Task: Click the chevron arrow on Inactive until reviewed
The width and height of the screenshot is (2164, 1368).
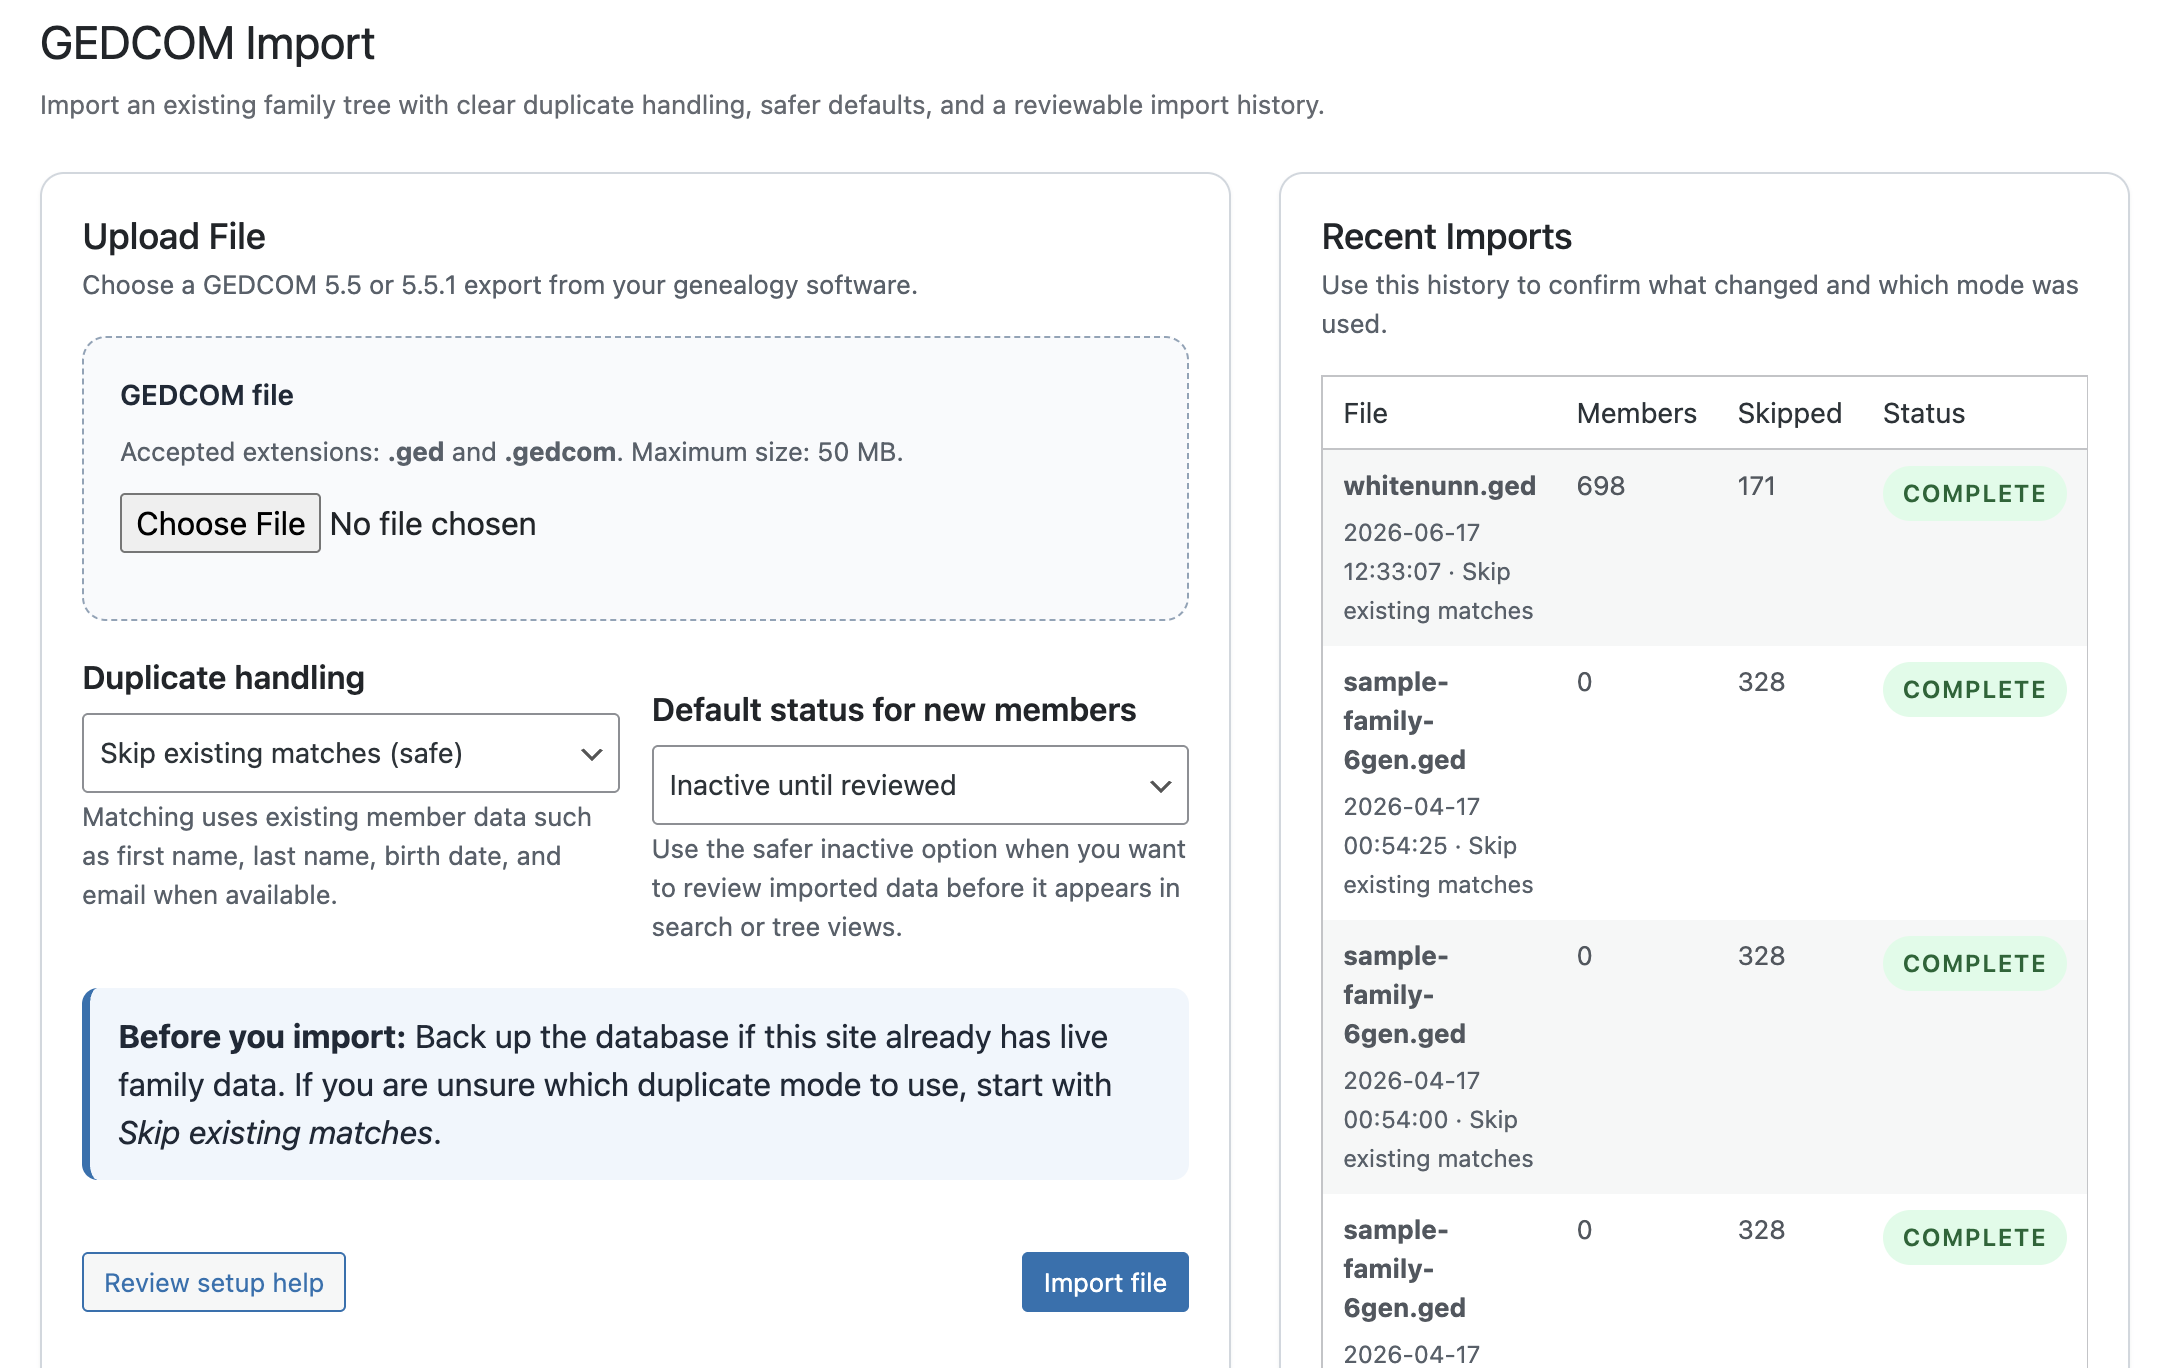Action: pyautogui.click(x=1161, y=786)
